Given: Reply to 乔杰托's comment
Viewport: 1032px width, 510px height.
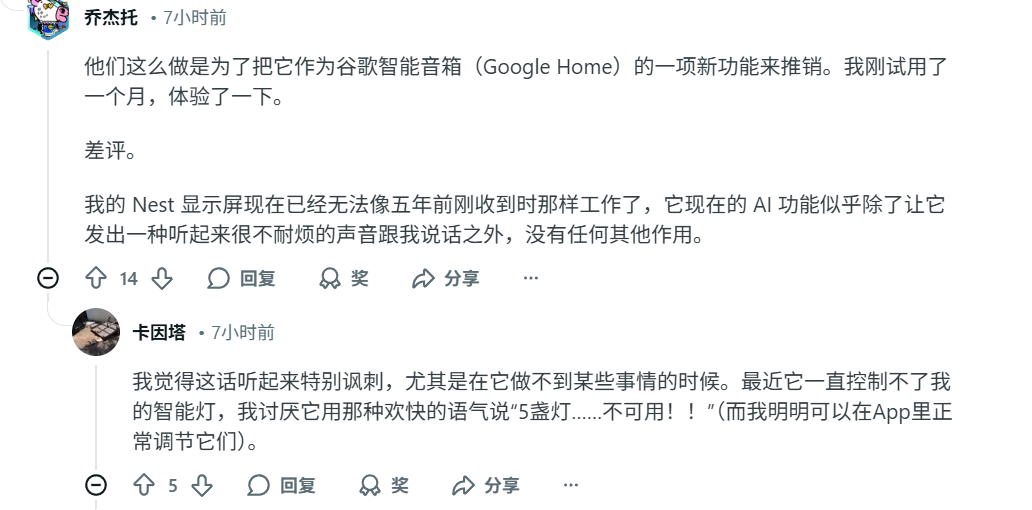Looking at the screenshot, I should (242, 278).
